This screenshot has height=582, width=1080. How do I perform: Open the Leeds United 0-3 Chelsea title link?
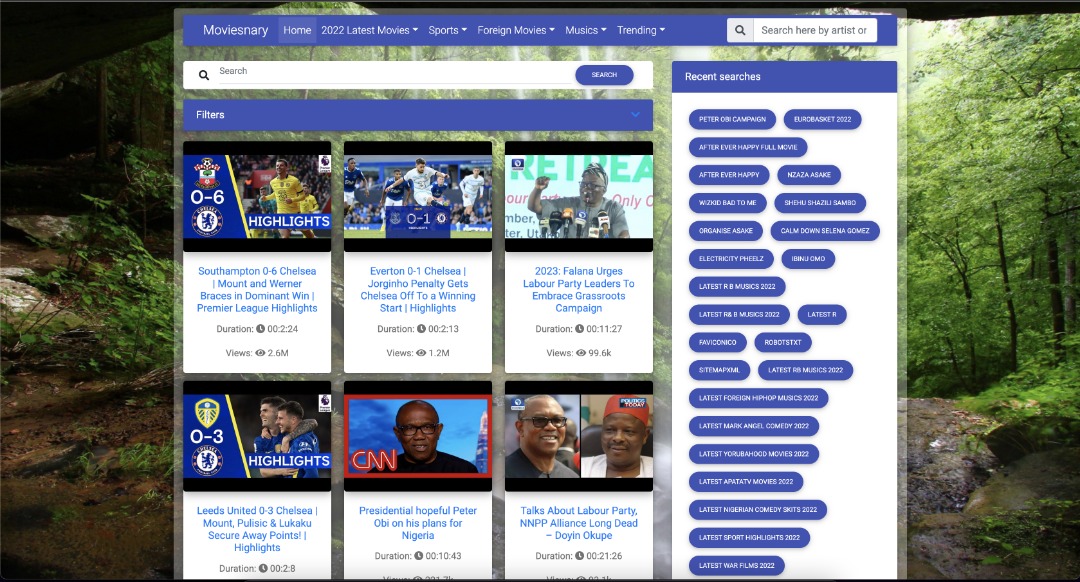tap(257, 529)
